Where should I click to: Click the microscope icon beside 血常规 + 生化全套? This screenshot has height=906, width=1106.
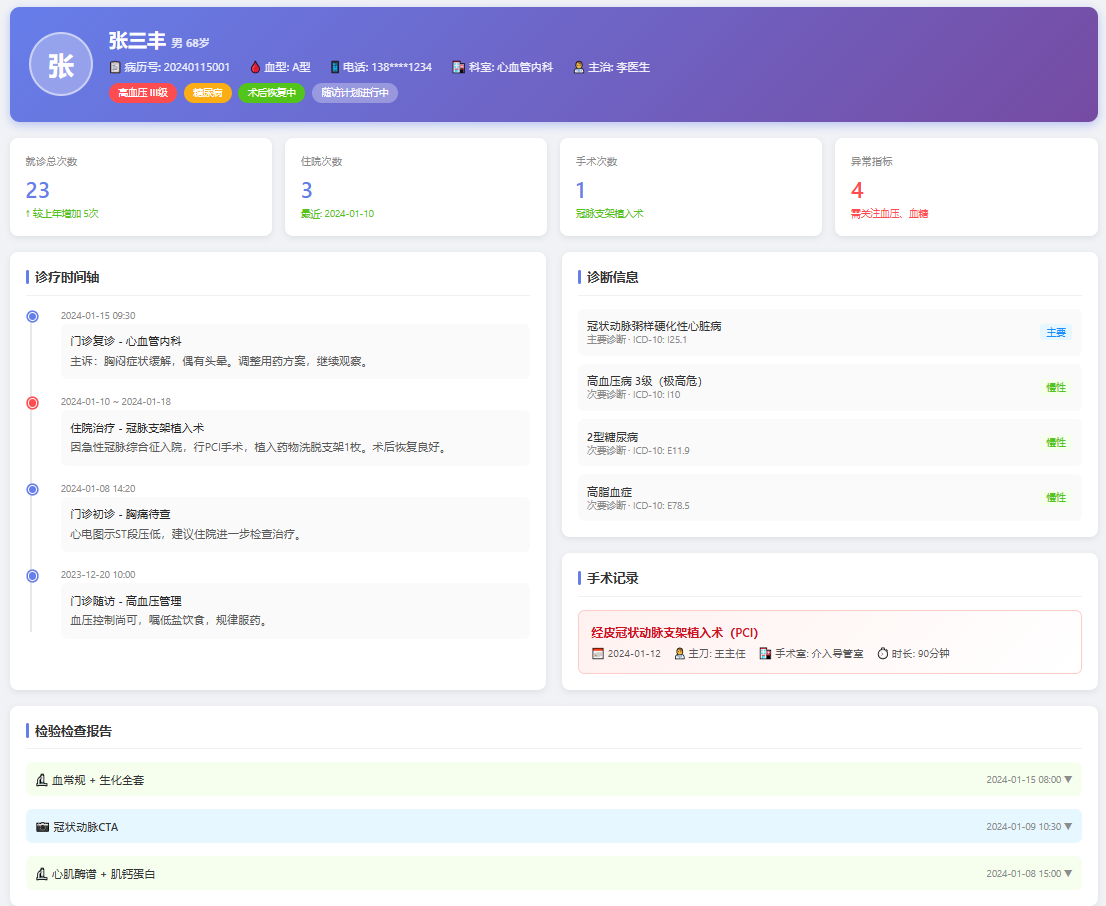[x=42, y=780]
